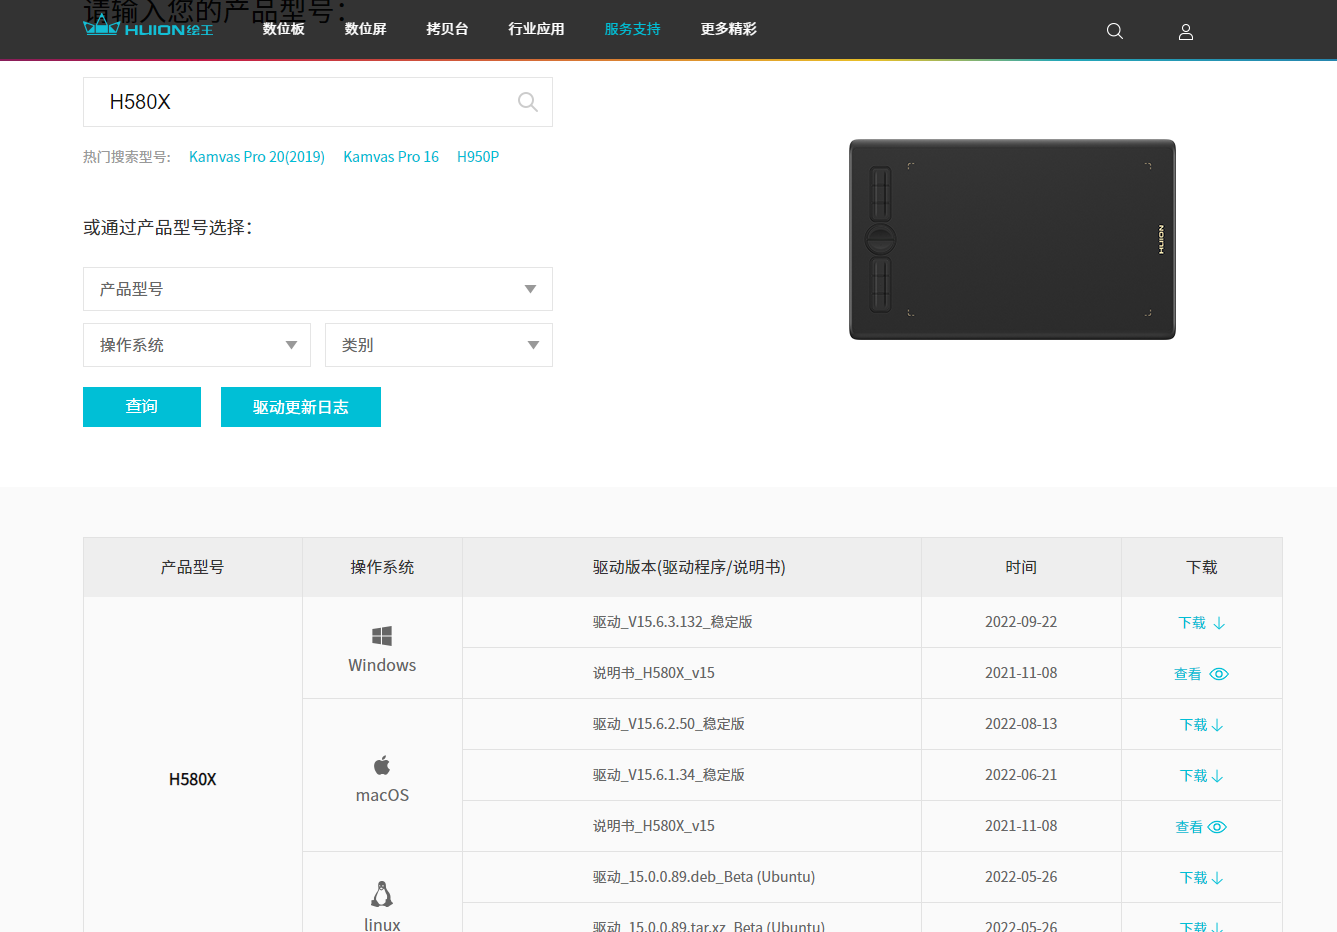1337x932 pixels.
Task: Open the 数位板 menu
Action: click(x=284, y=29)
